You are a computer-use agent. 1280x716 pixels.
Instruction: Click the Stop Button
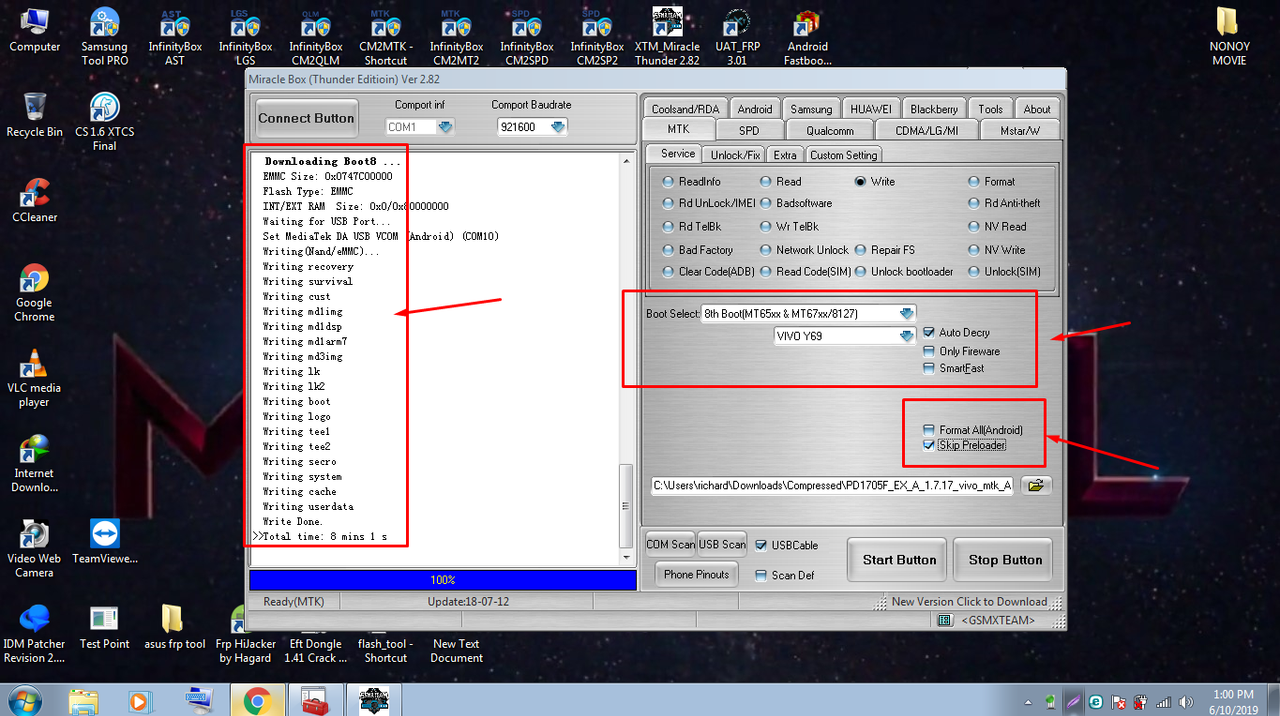point(1005,560)
